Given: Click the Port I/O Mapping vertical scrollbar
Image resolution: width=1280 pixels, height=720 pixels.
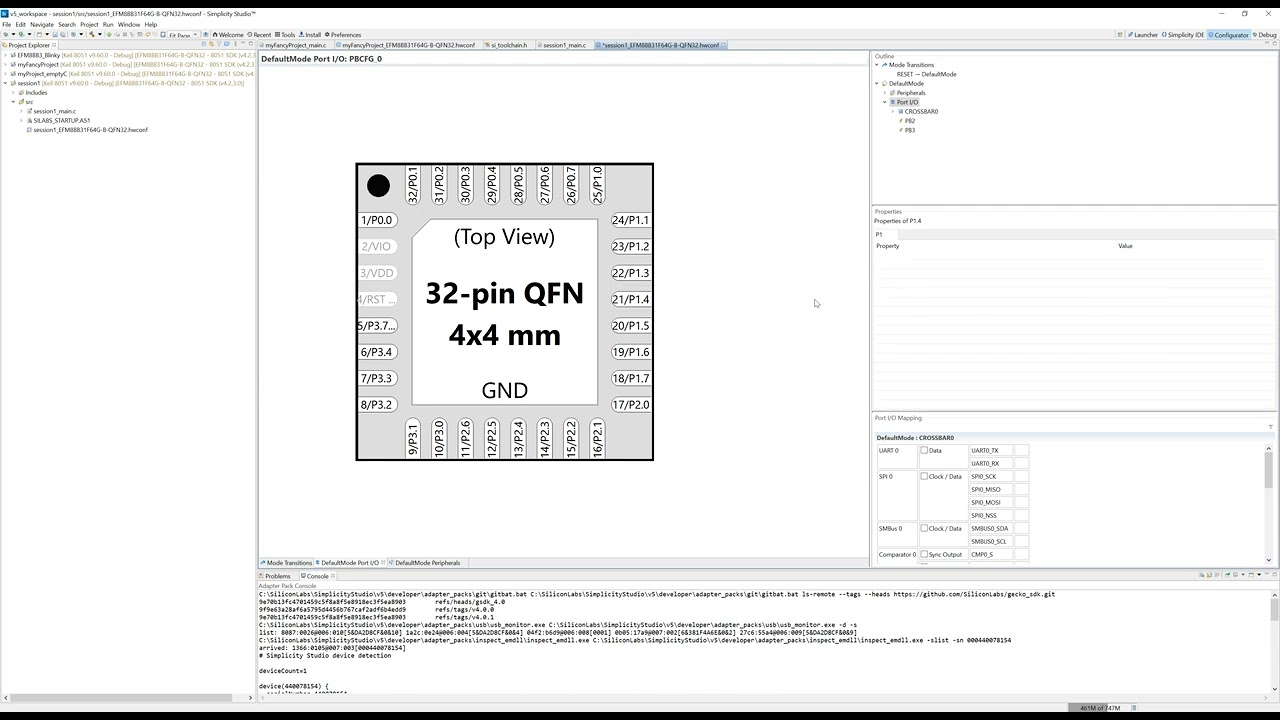Looking at the screenshot, I should coord(1269,502).
